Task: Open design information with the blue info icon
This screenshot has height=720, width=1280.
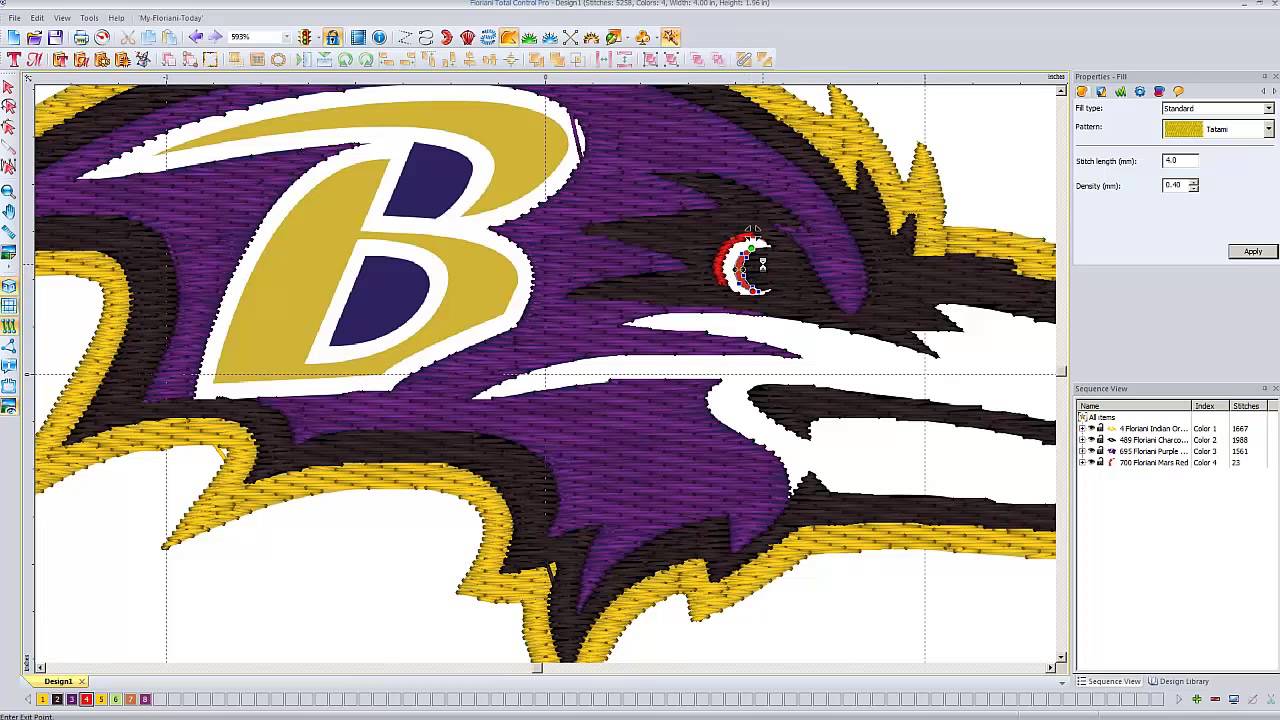Action: (x=379, y=37)
